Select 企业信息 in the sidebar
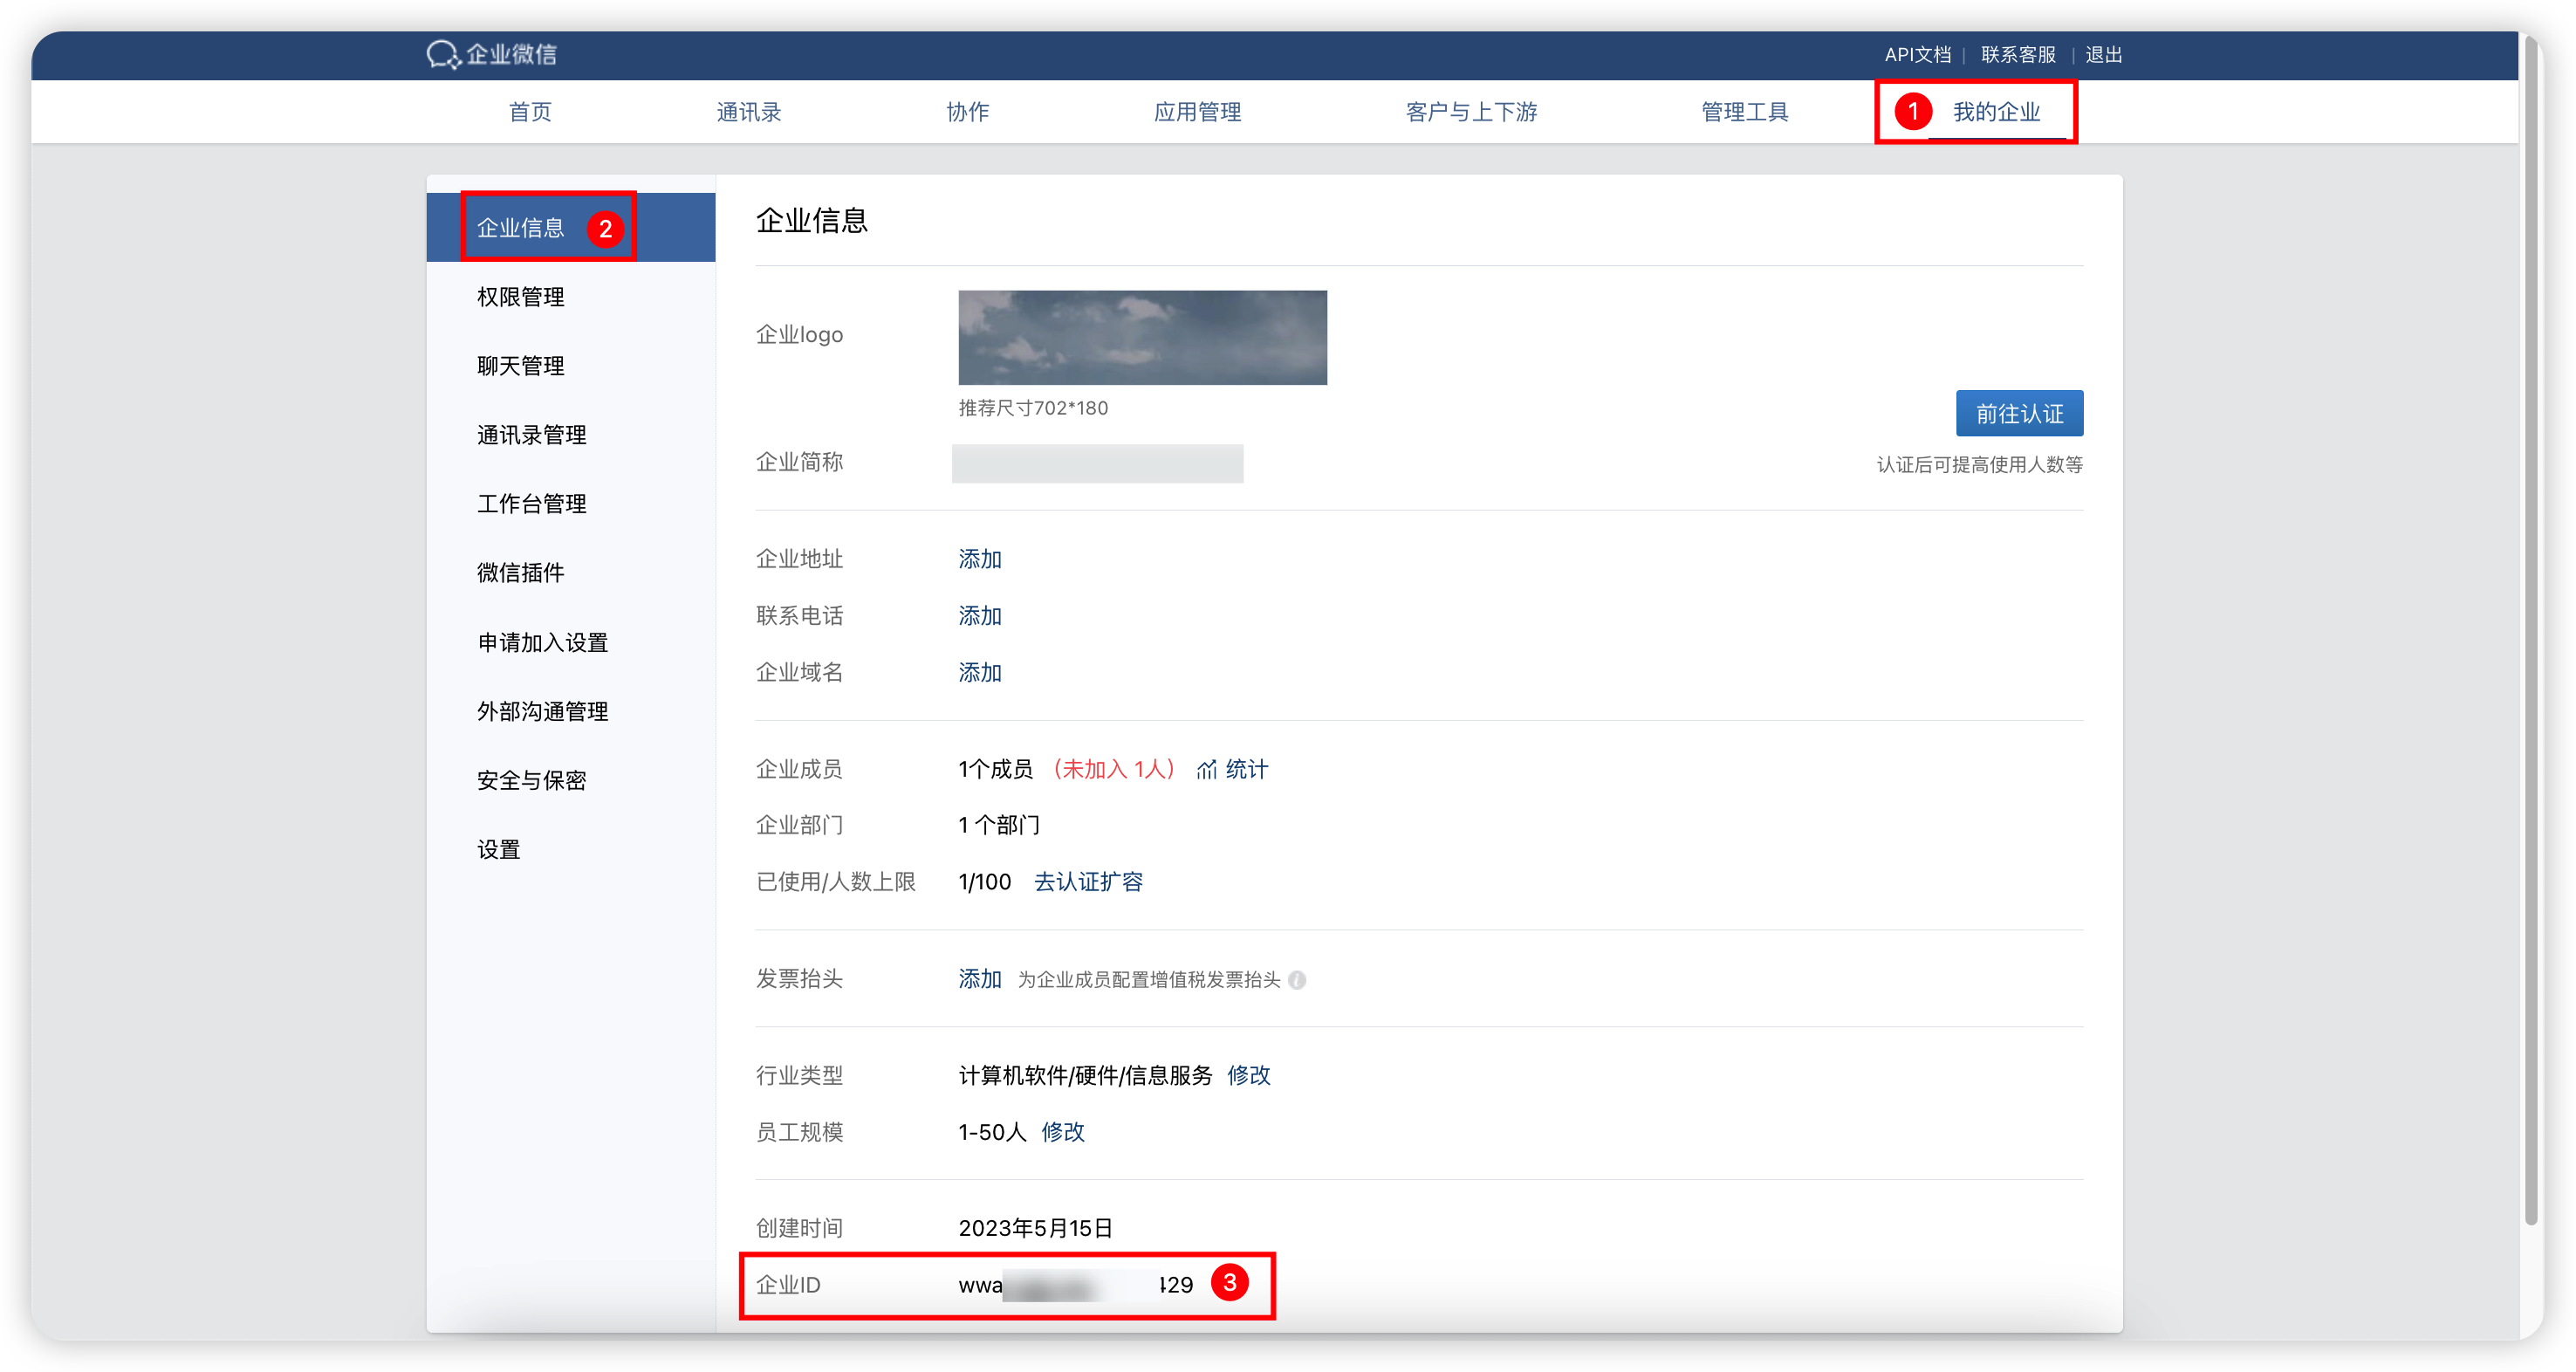Screen dimensions: 2576x1372 click(x=571, y=228)
